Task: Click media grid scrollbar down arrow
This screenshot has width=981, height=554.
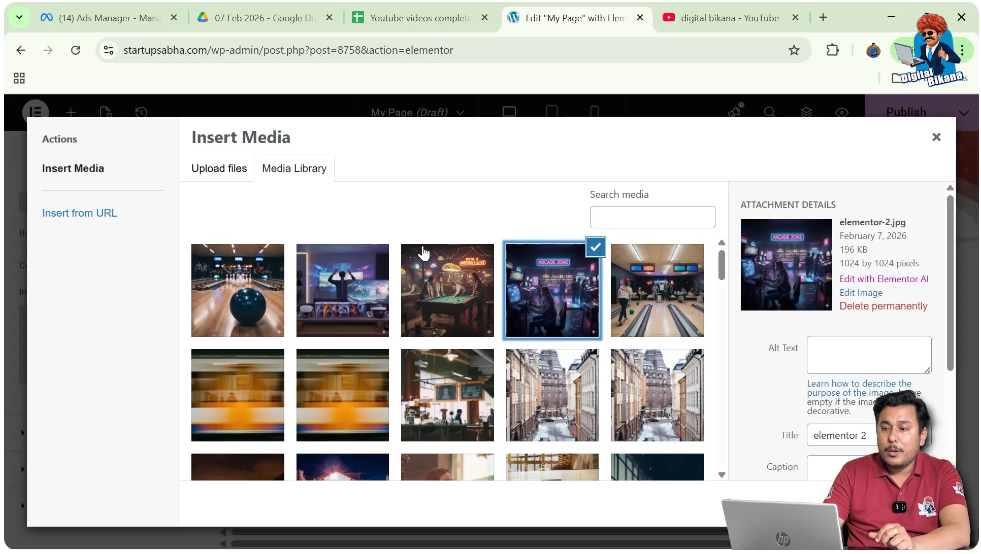Action: [721, 474]
